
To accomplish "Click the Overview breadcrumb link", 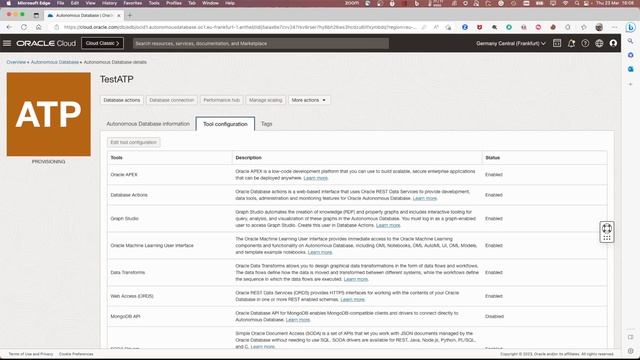I will 16,62.
